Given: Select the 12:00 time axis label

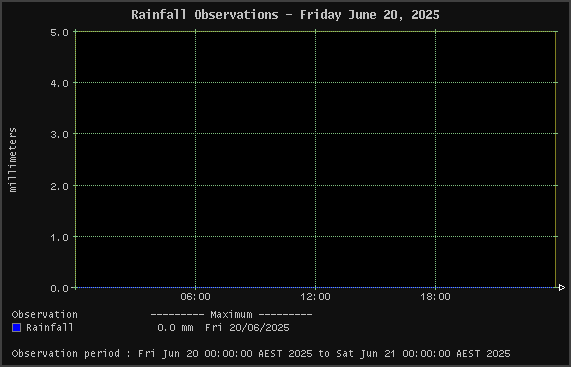Looking at the screenshot, I should [x=315, y=297].
